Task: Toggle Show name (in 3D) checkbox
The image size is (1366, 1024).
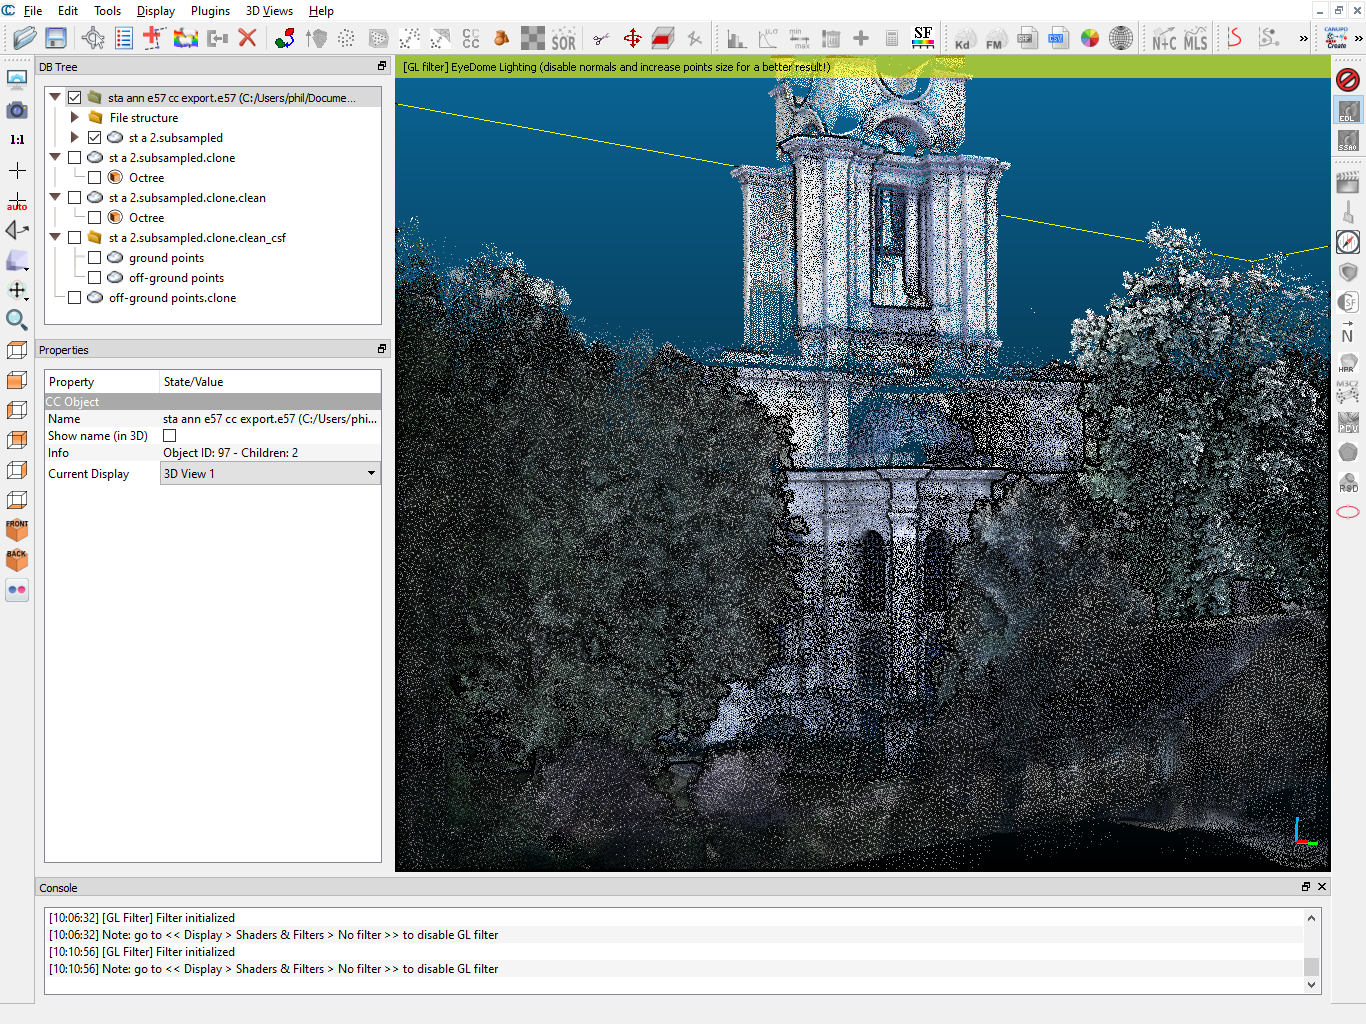Action: (170, 436)
